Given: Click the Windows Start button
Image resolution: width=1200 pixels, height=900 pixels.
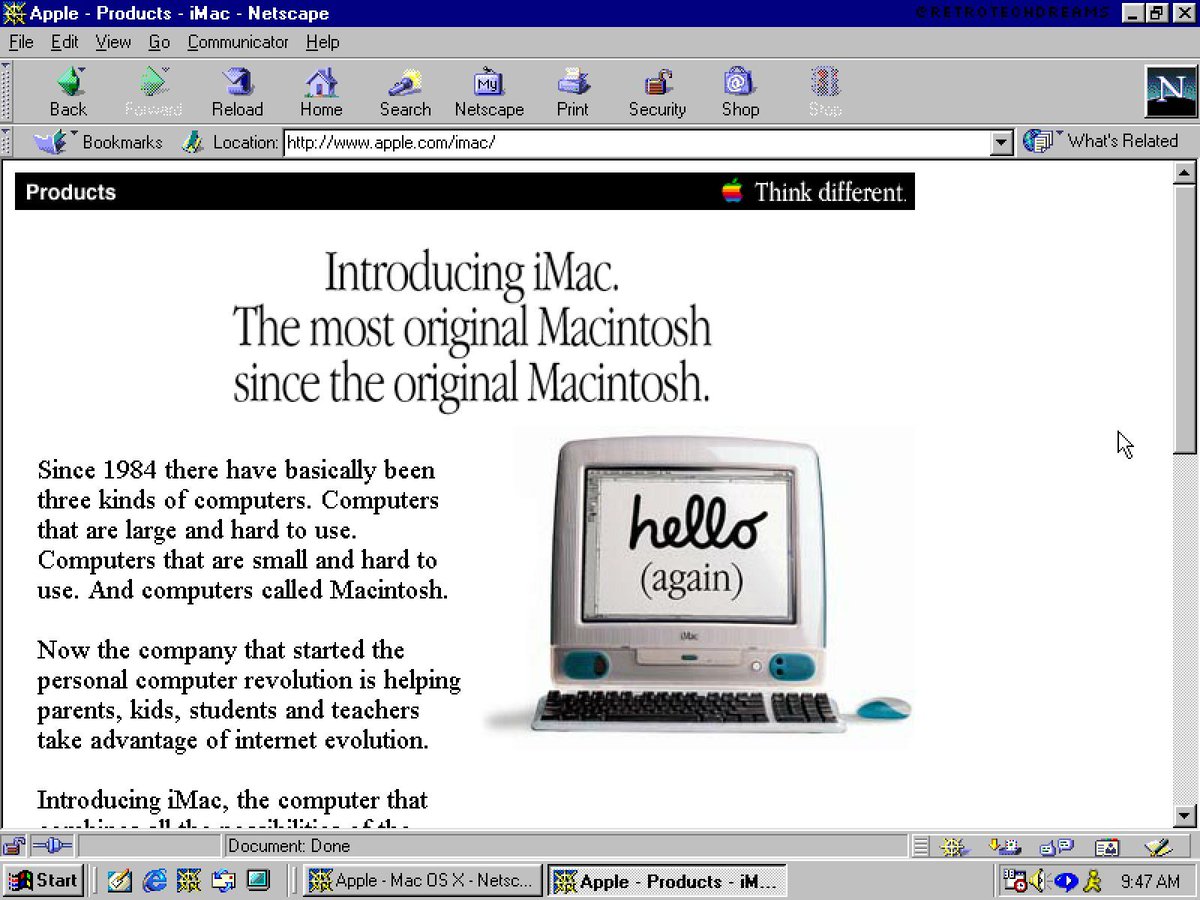Looking at the screenshot, I should (x=43, y=881).
